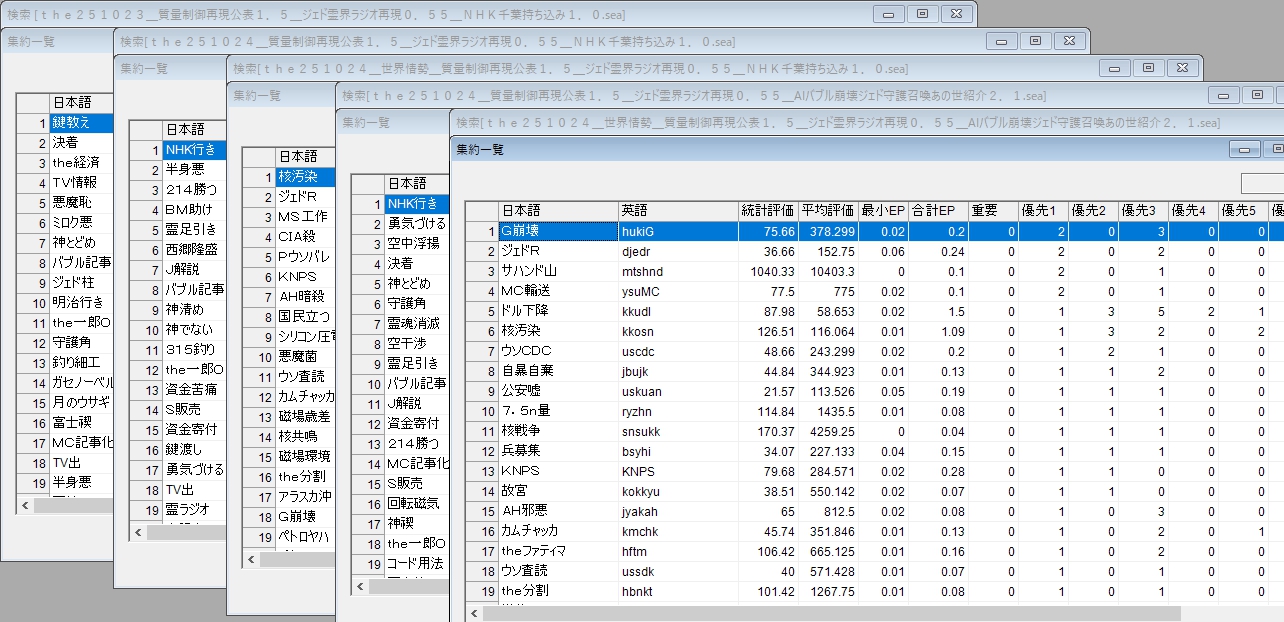Maximize the the251023 search window
The width and height of the screenshot is (1284, 622).
pyautogui.click(x=922, y=14)
